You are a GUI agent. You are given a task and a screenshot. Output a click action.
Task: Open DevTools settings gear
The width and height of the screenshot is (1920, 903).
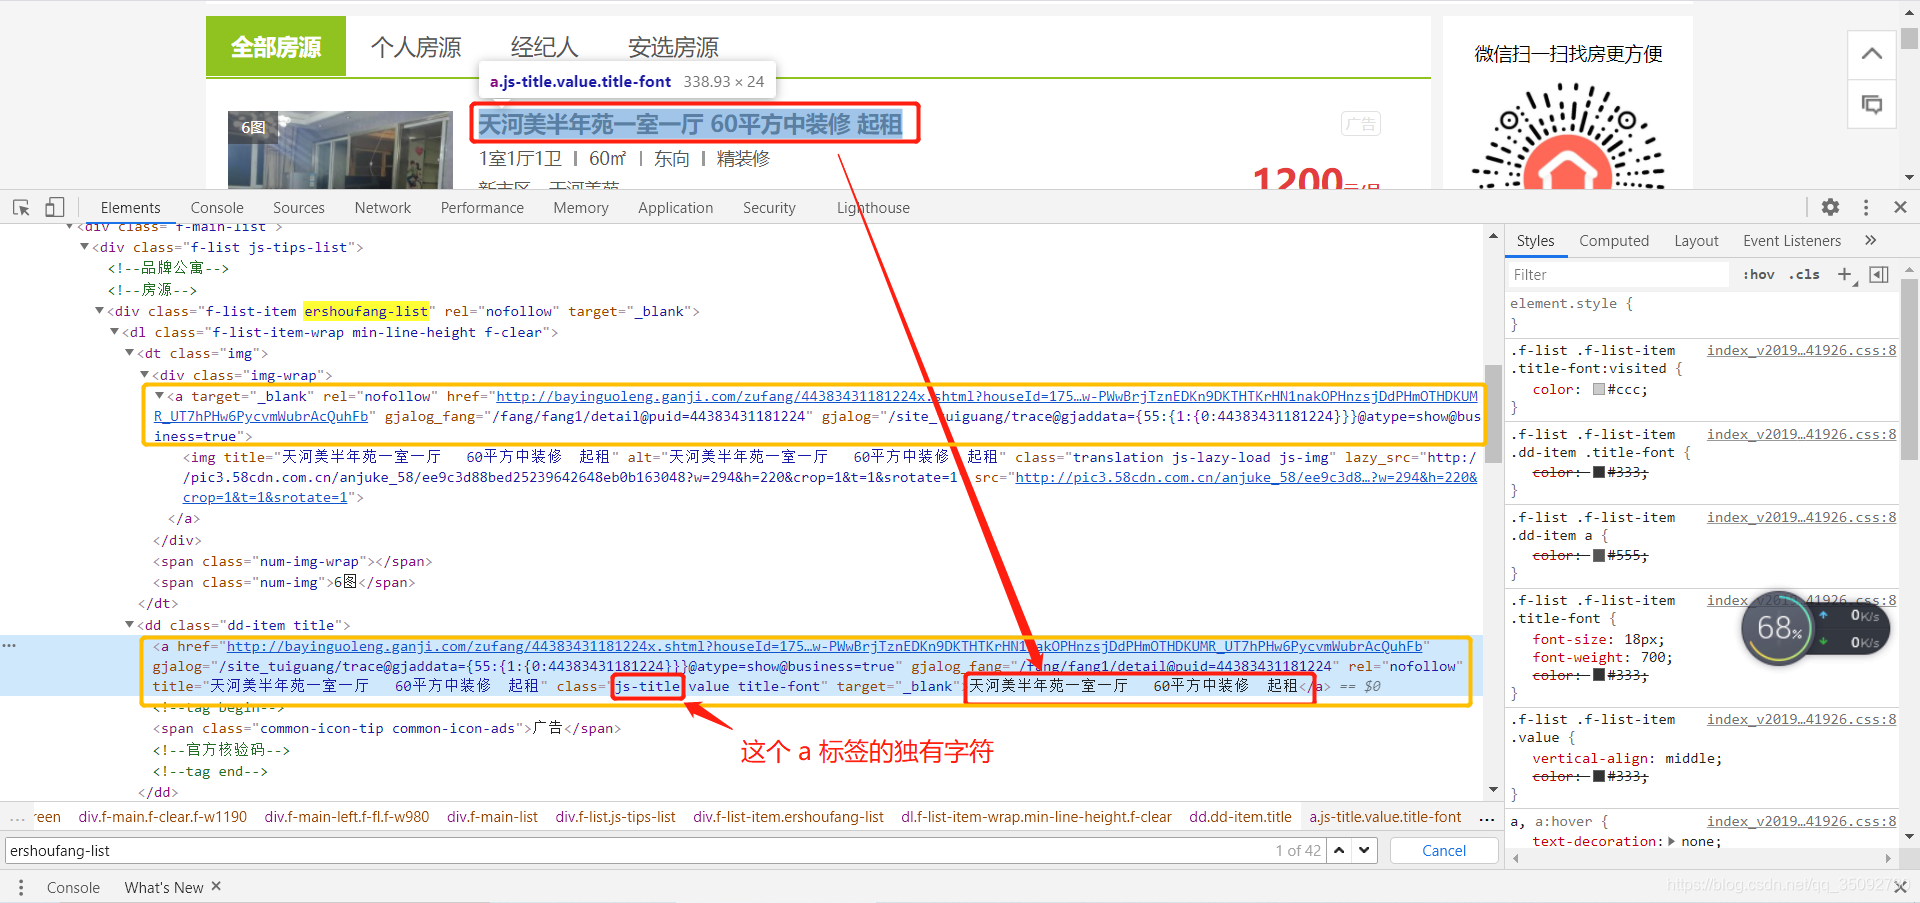[x=1830, y=207]
